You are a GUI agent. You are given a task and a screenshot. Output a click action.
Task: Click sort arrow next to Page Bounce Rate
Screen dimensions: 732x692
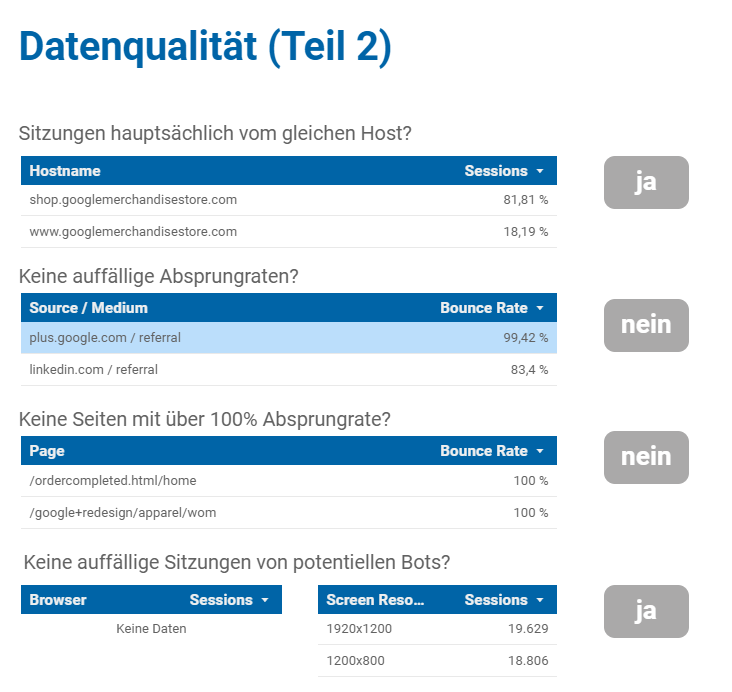[x=540, y=451]
